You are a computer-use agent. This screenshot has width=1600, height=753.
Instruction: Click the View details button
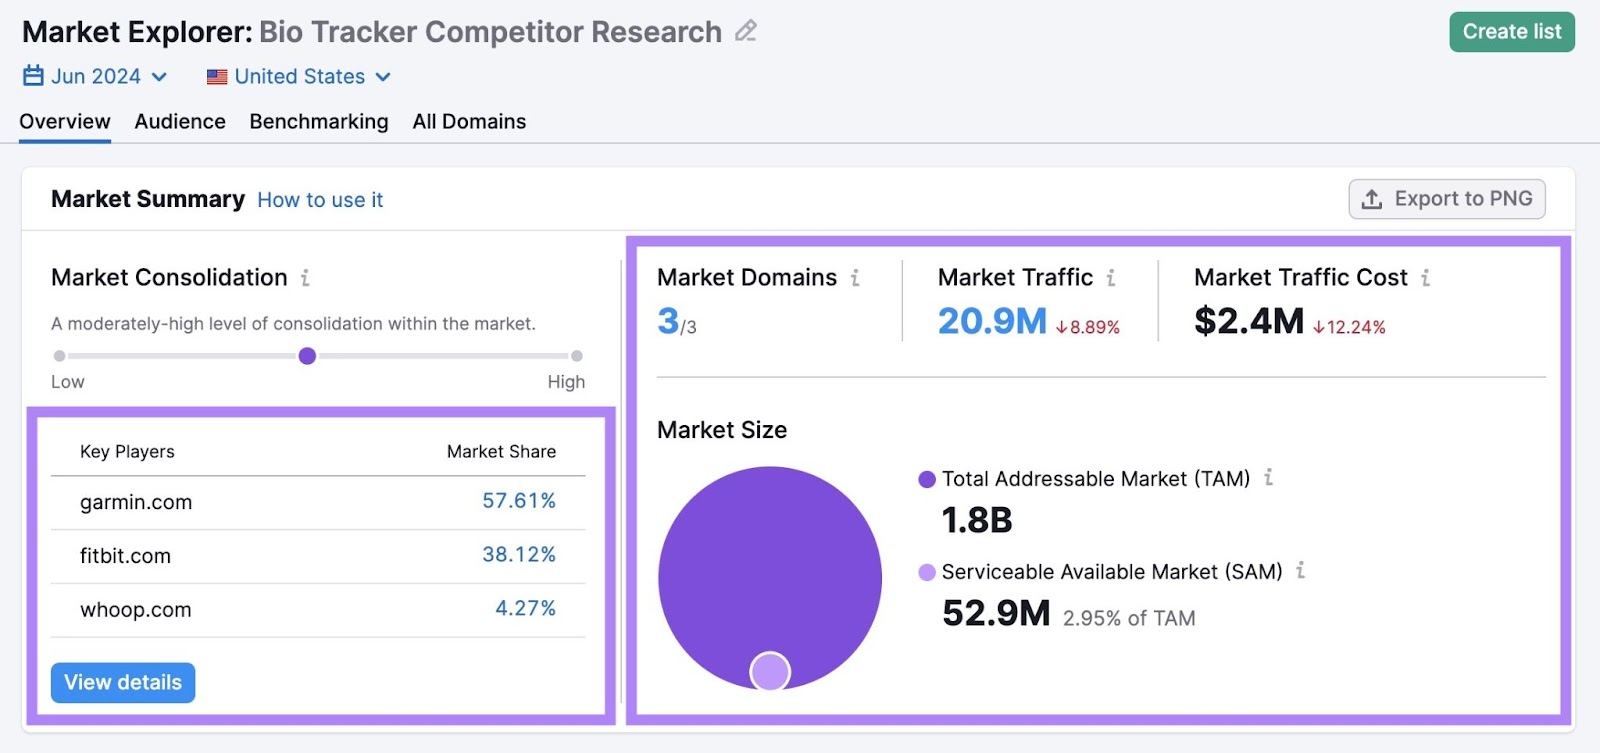click(x=123, y=683)
